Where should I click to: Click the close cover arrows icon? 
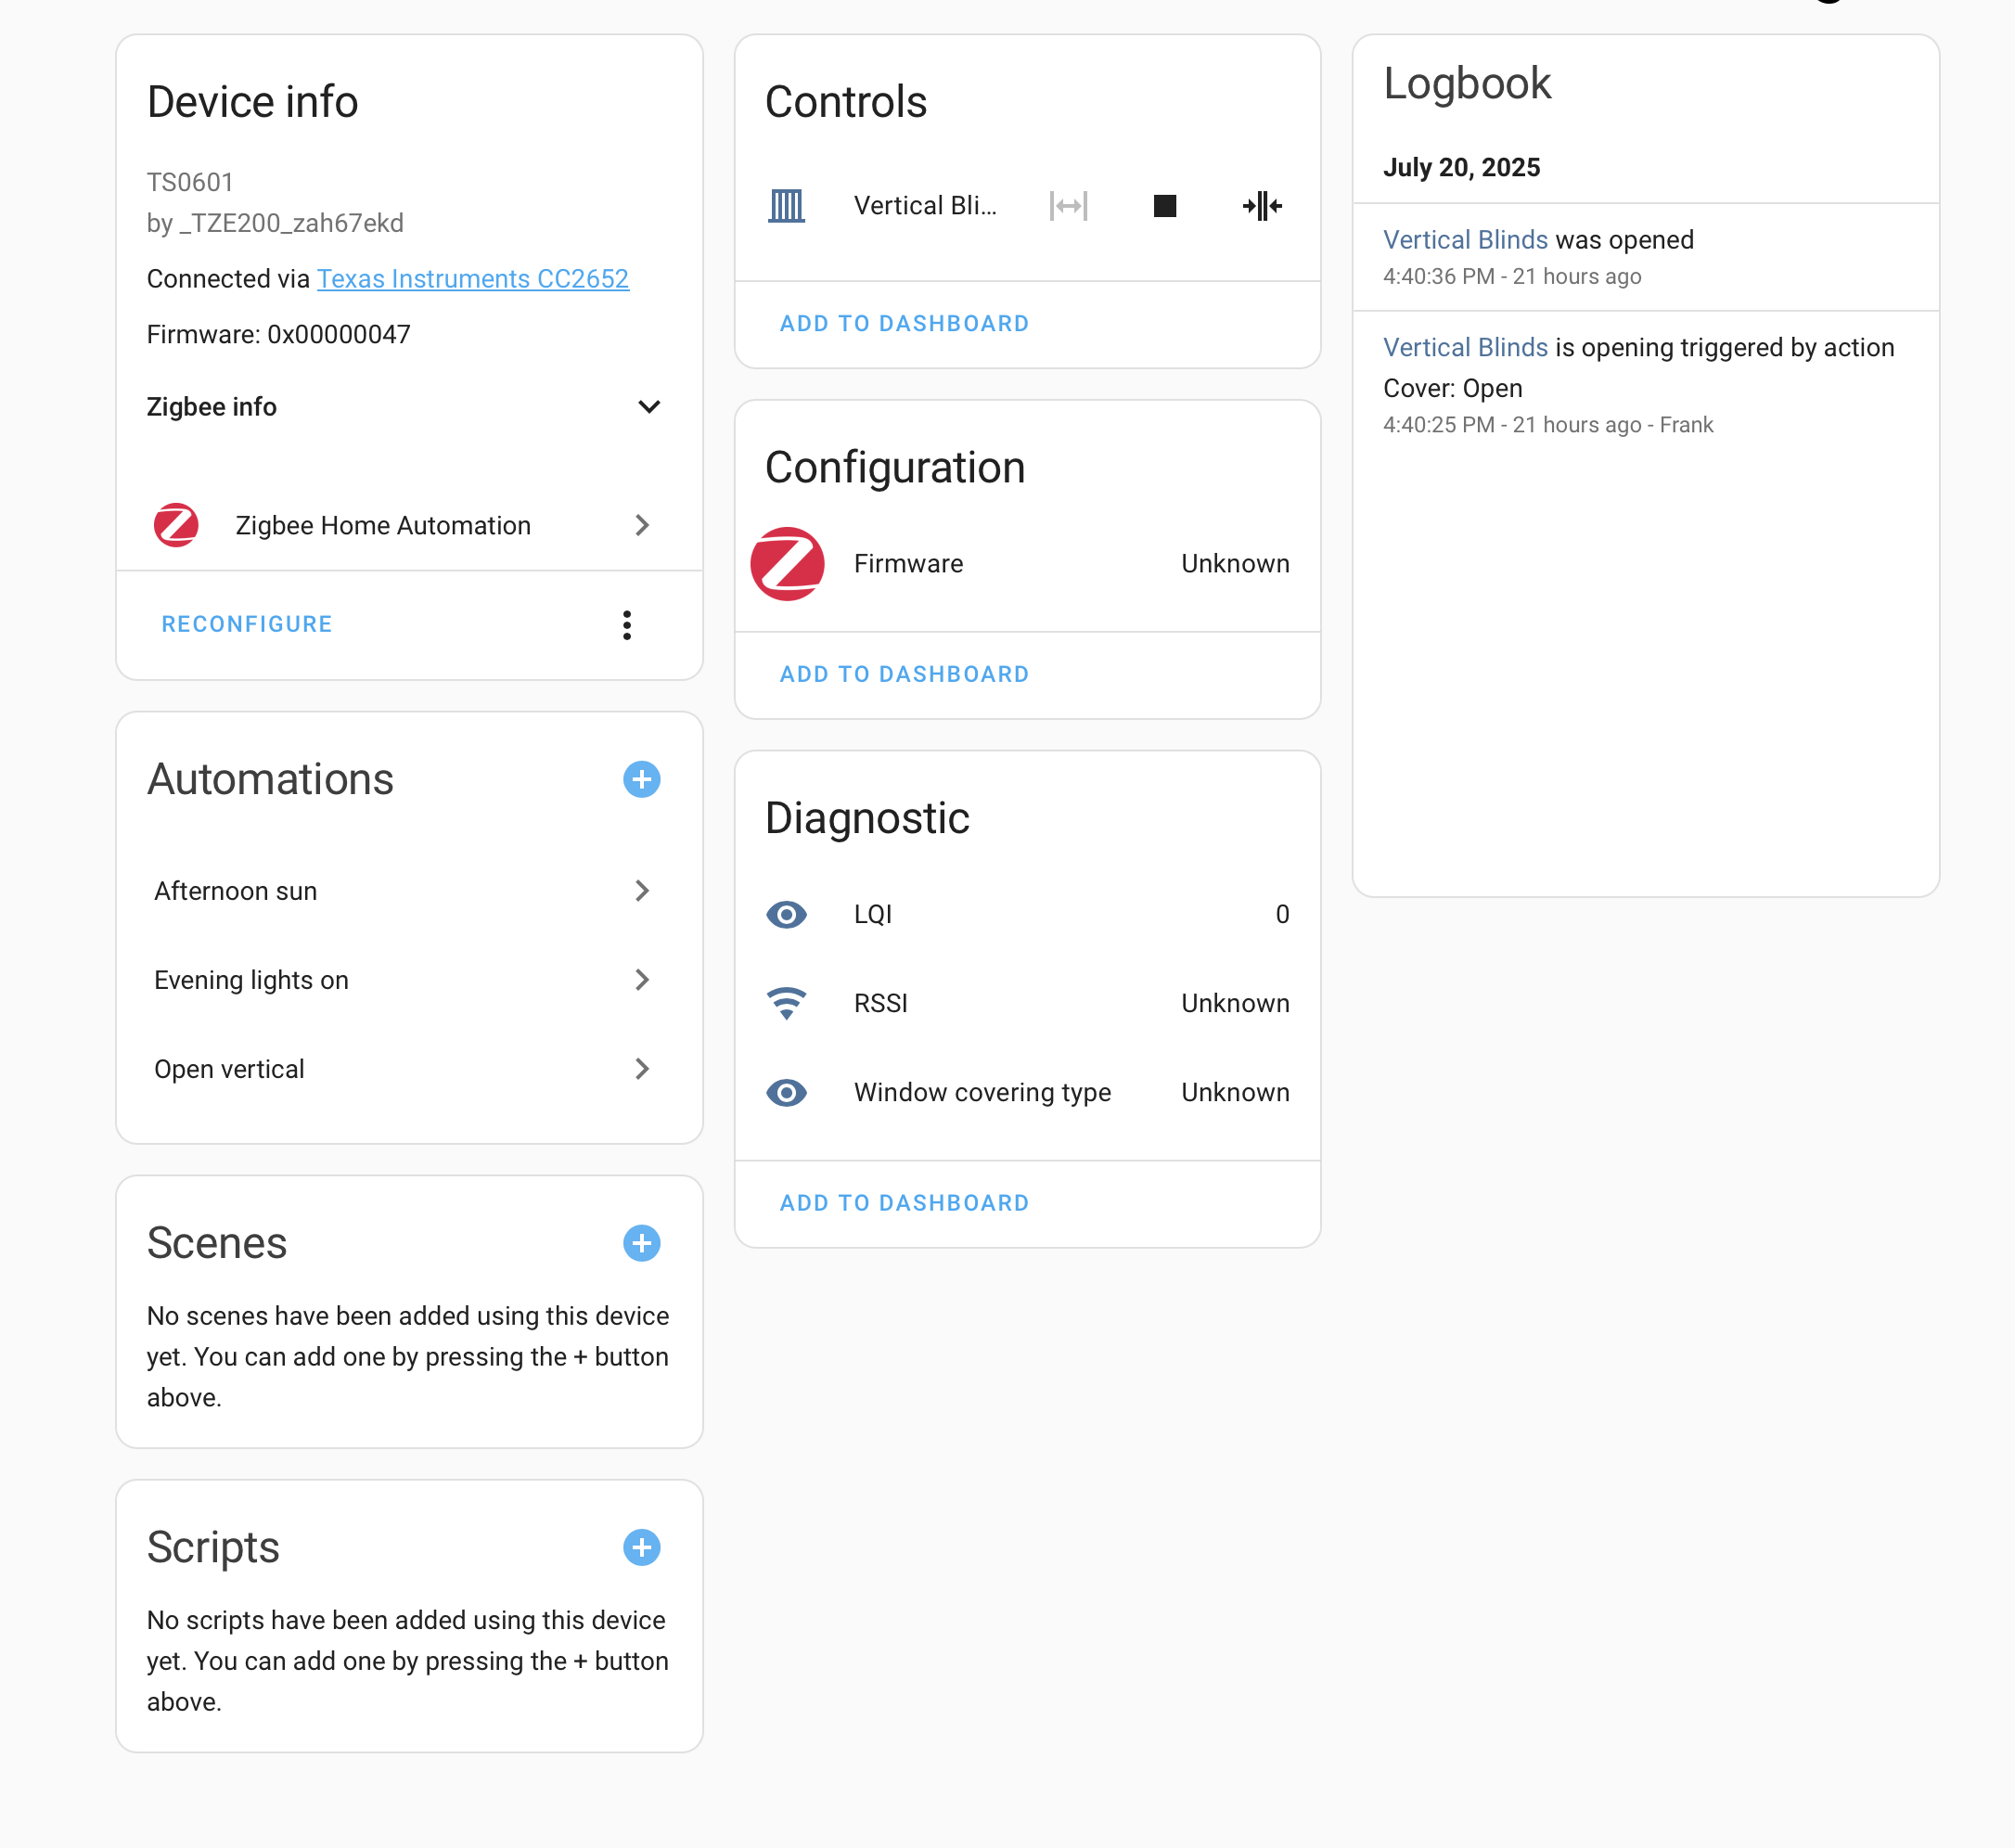(1261, 206)
